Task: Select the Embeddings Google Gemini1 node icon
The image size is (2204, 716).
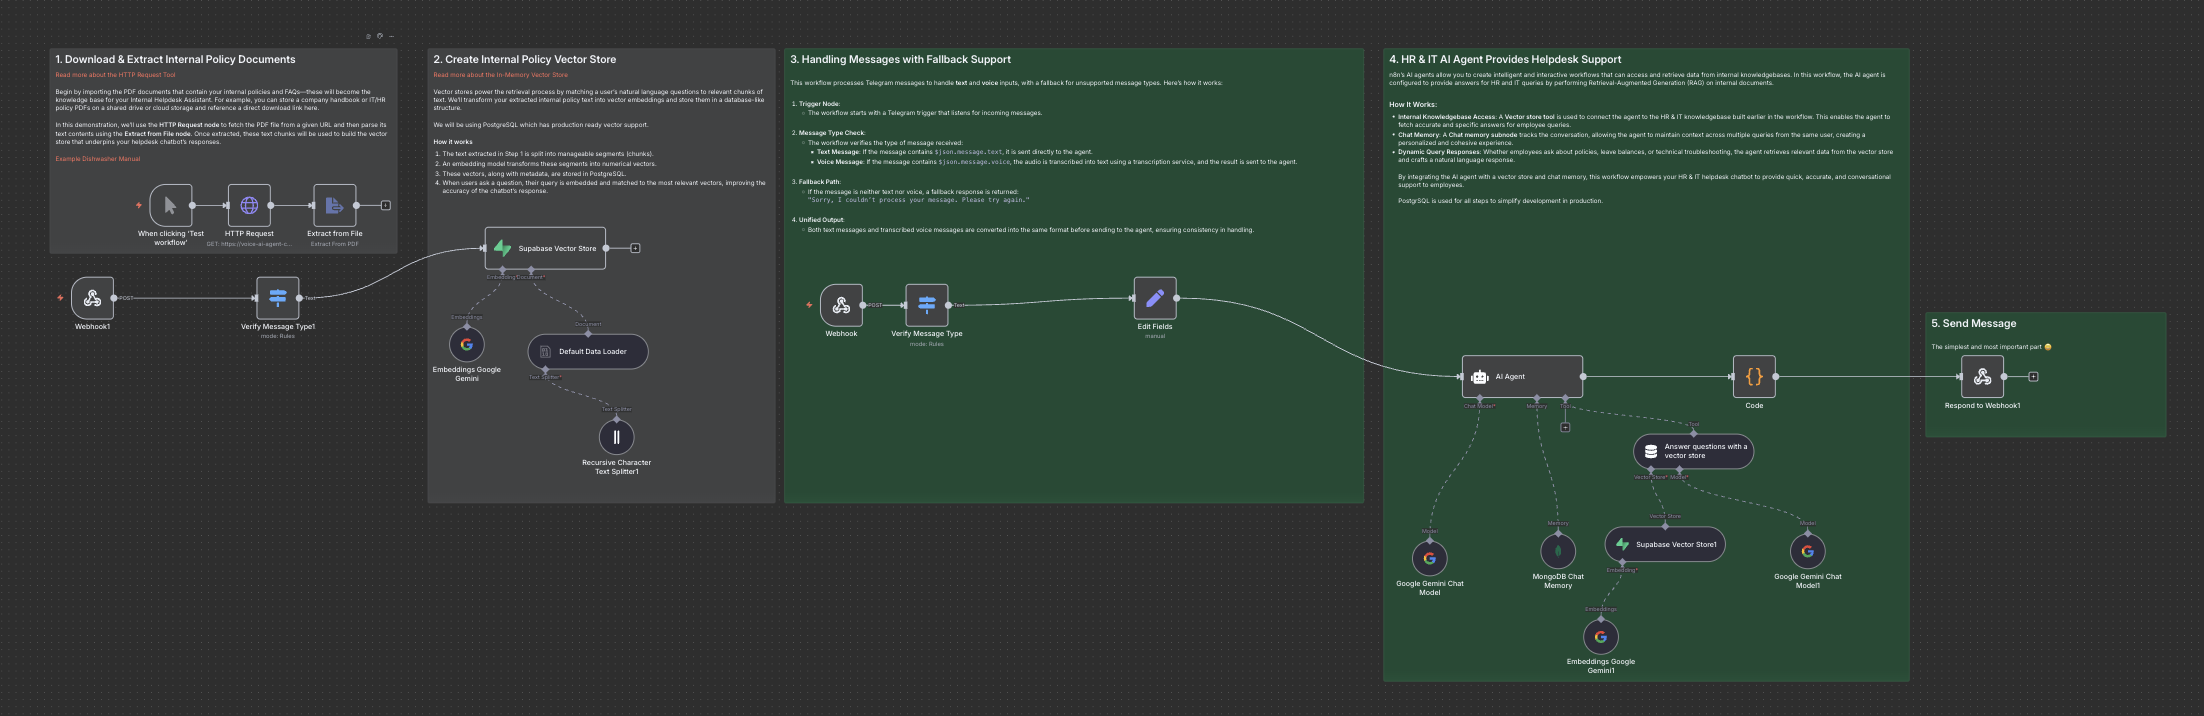Action: click(1601, 636)
